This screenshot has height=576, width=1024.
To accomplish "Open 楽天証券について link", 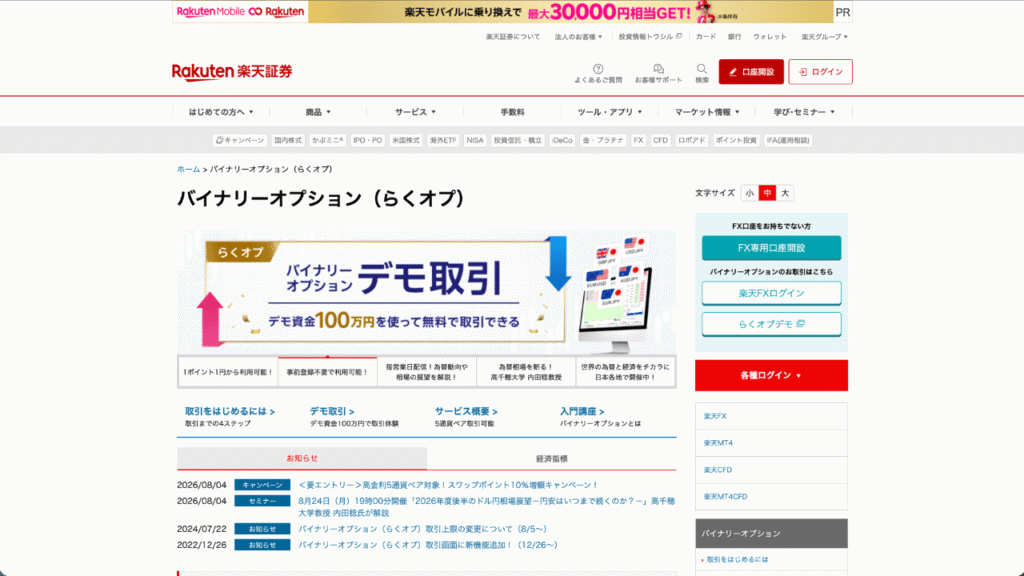I will pos(513,37).
